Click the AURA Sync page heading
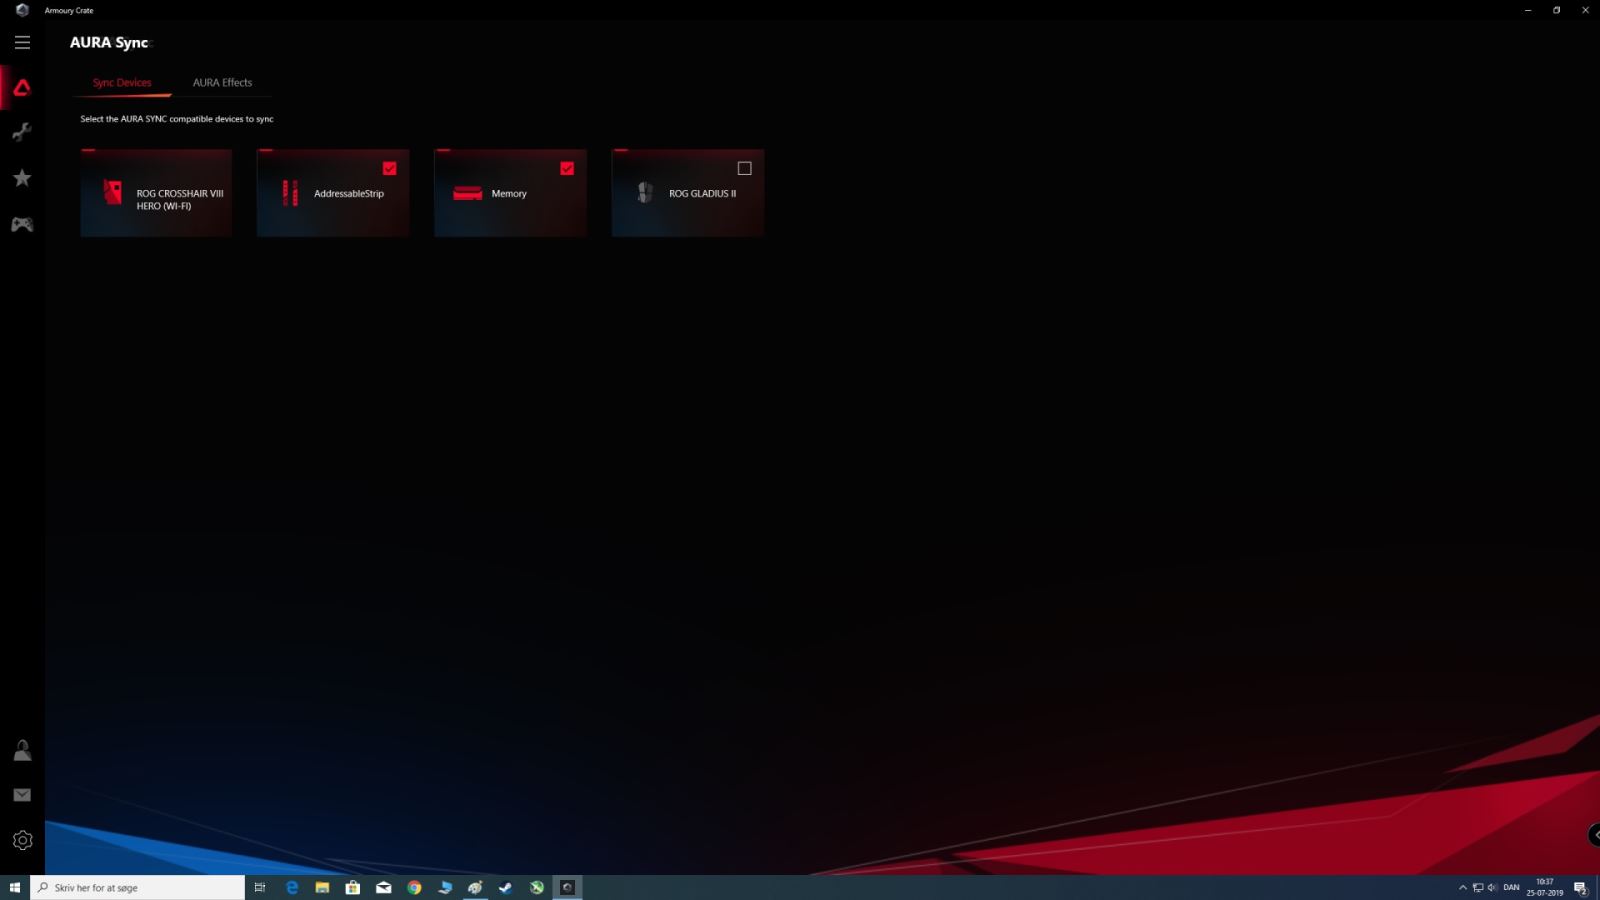Image resolution: width=1600 pixels, height=900 pixels. 109,43
